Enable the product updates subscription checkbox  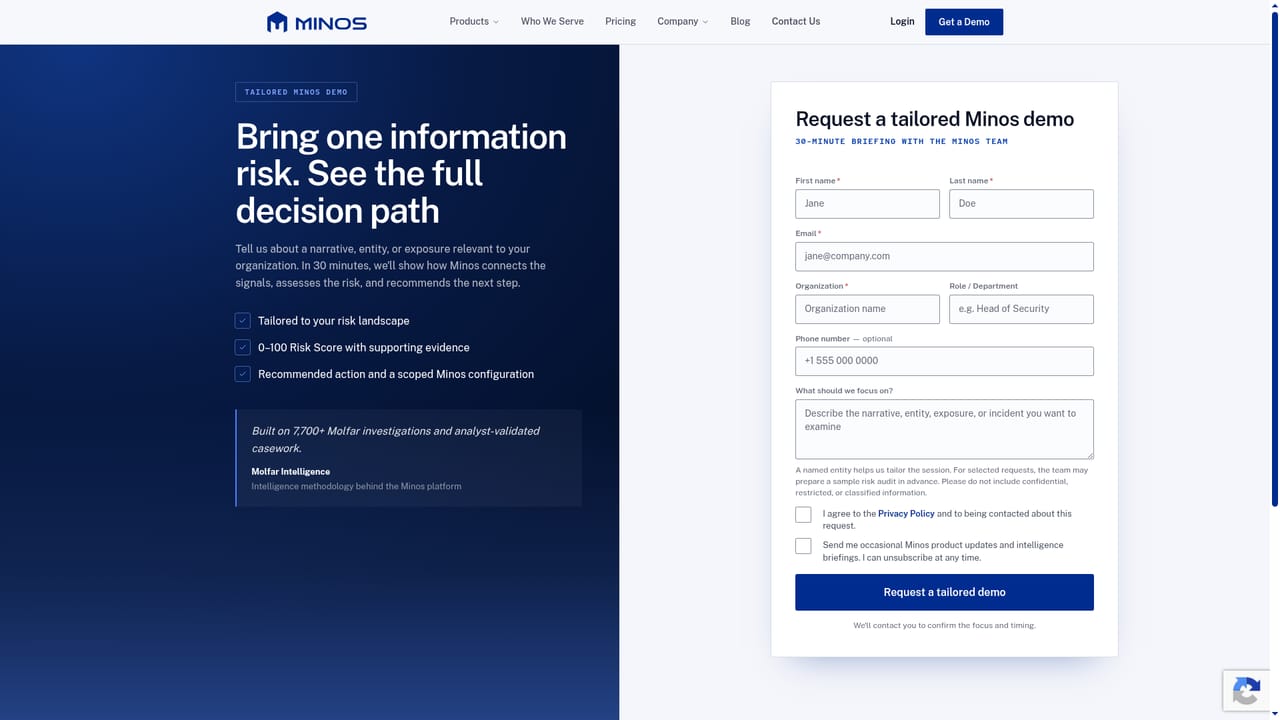point(803,546)
